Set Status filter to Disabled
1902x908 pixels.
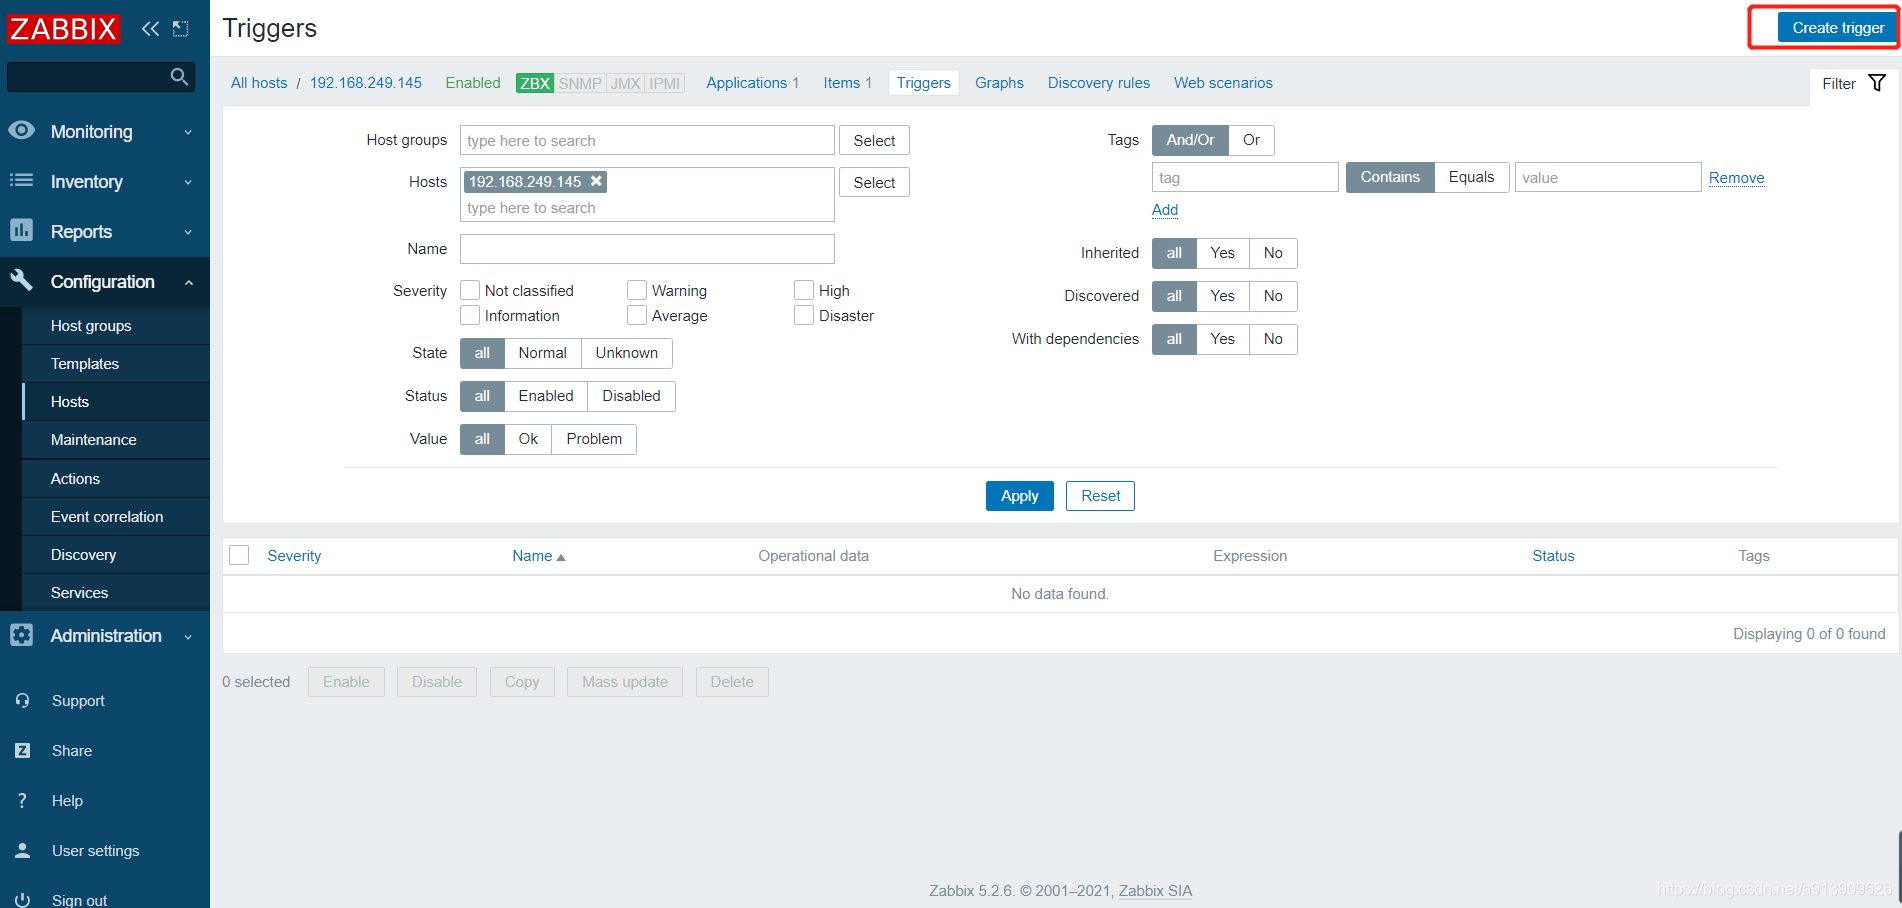click(631, 396)
